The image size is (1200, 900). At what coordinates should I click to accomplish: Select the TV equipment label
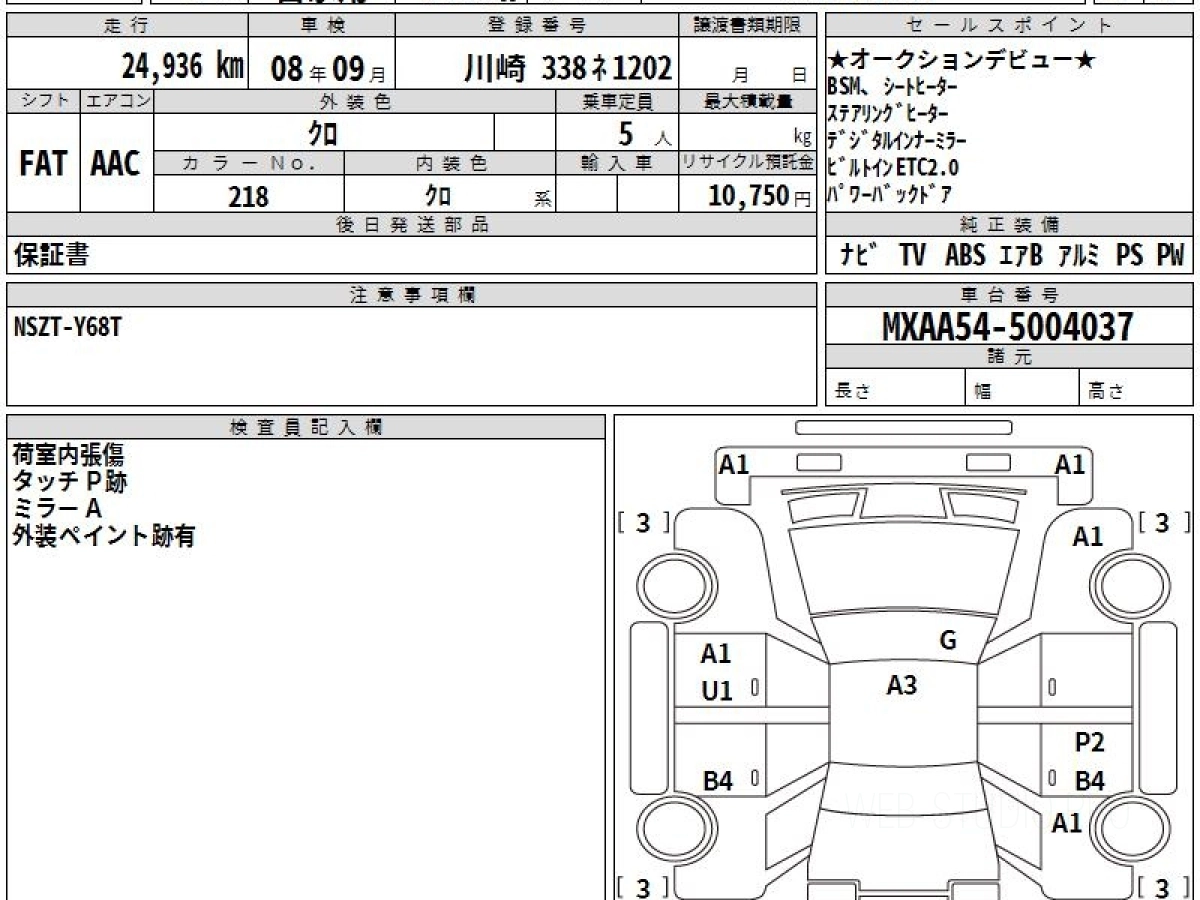912,256
